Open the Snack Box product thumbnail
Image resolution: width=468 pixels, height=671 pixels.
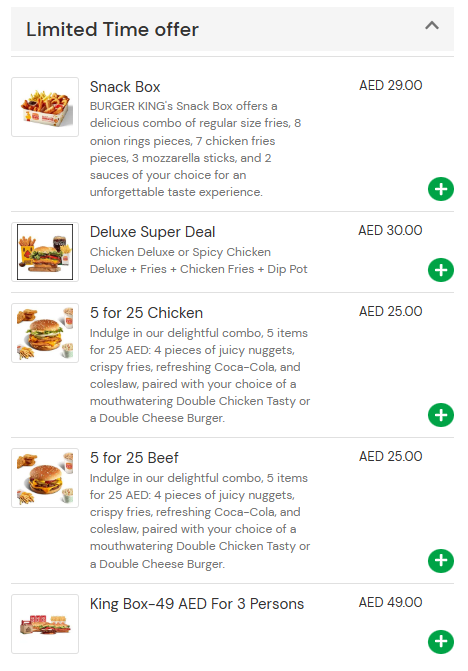point(45,107)
